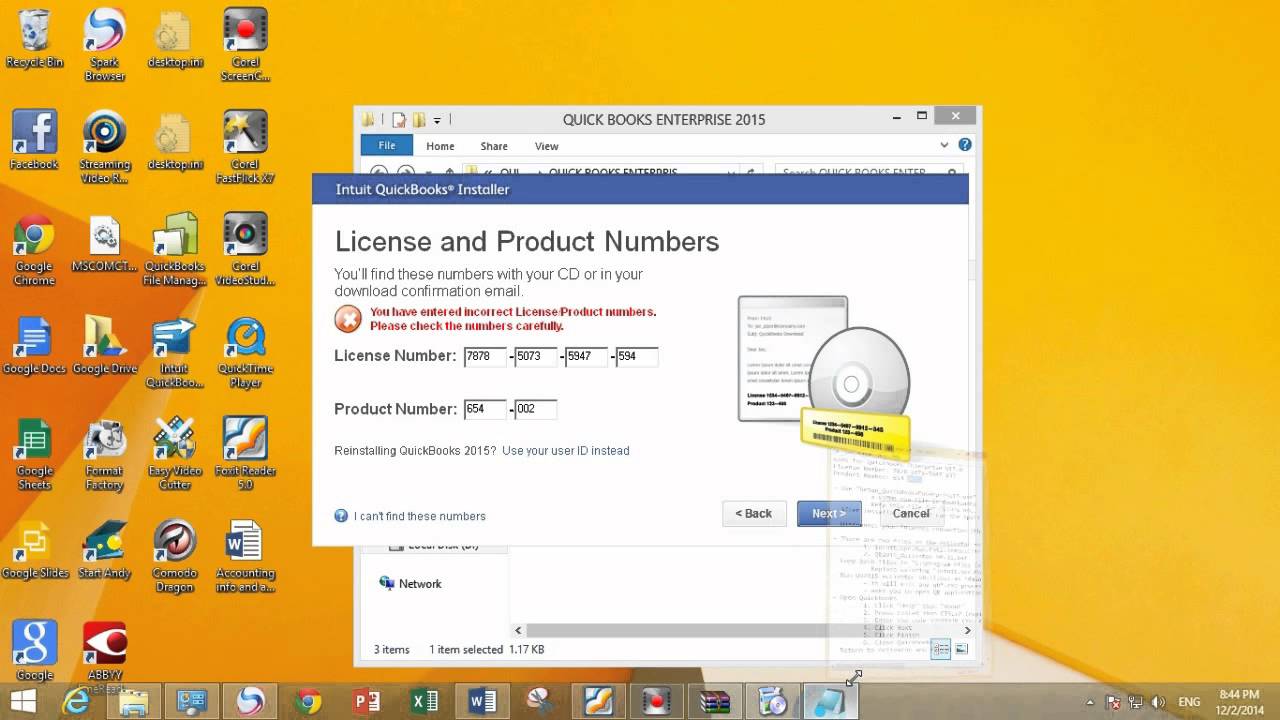Click the Explorer horizontal scrollbar right arrow
Image resolution: width=1280 pixels, height=720 pixels.
click(967, 631)
